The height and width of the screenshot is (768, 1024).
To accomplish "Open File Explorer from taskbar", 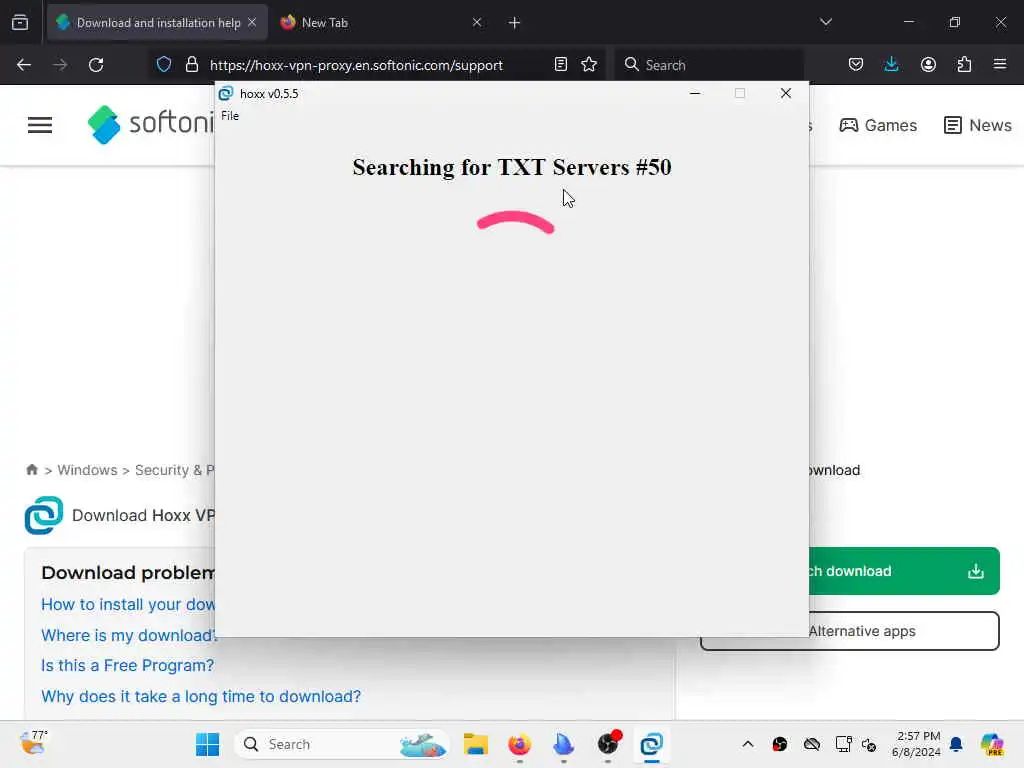I will pyautogui.click(x=475, y=744).
